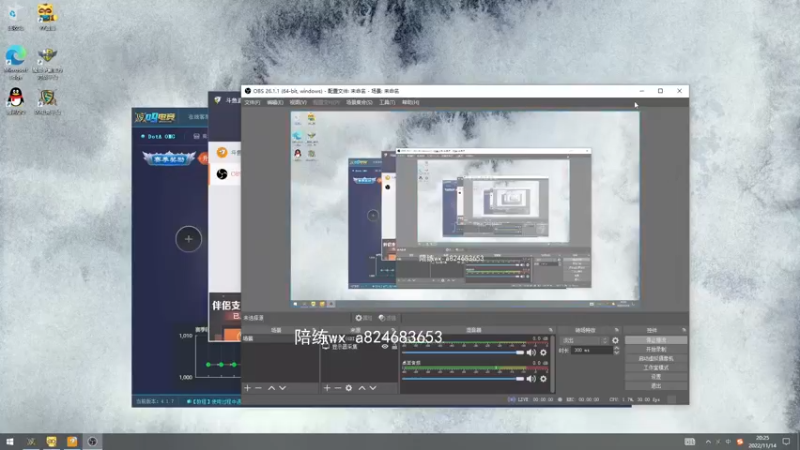This screenshot has height=450, width=800.
Task: Increase transition duration with the stepper arrow
Action: point(616,348)
